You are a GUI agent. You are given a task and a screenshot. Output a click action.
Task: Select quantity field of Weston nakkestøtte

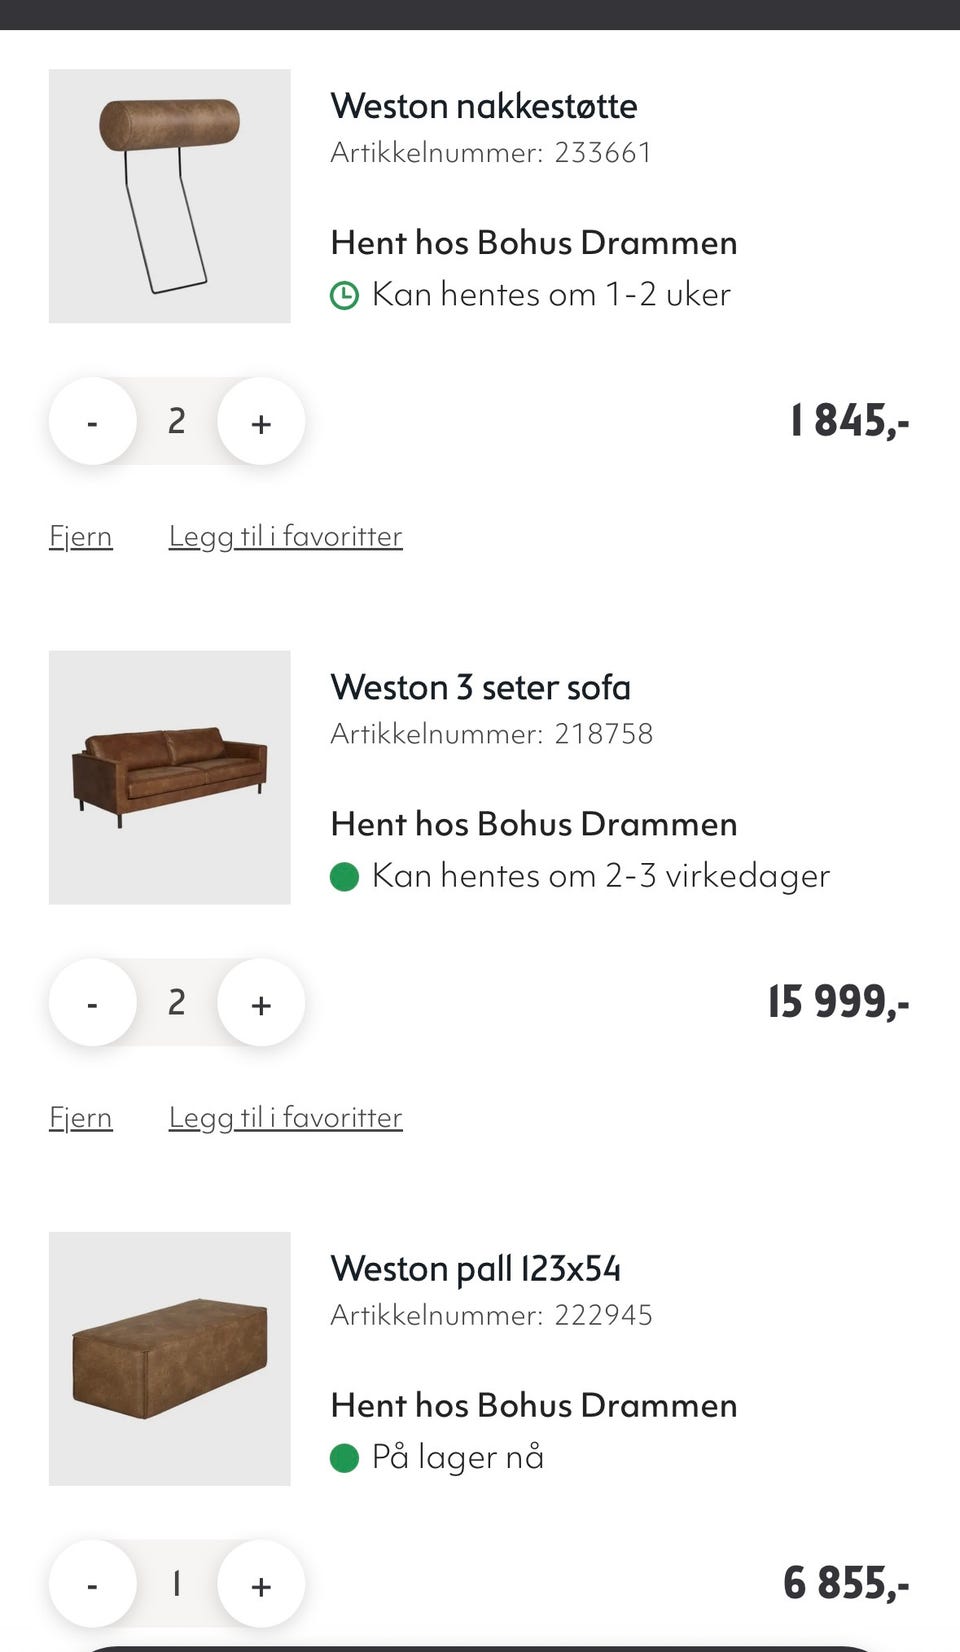(x=177, y=422)
